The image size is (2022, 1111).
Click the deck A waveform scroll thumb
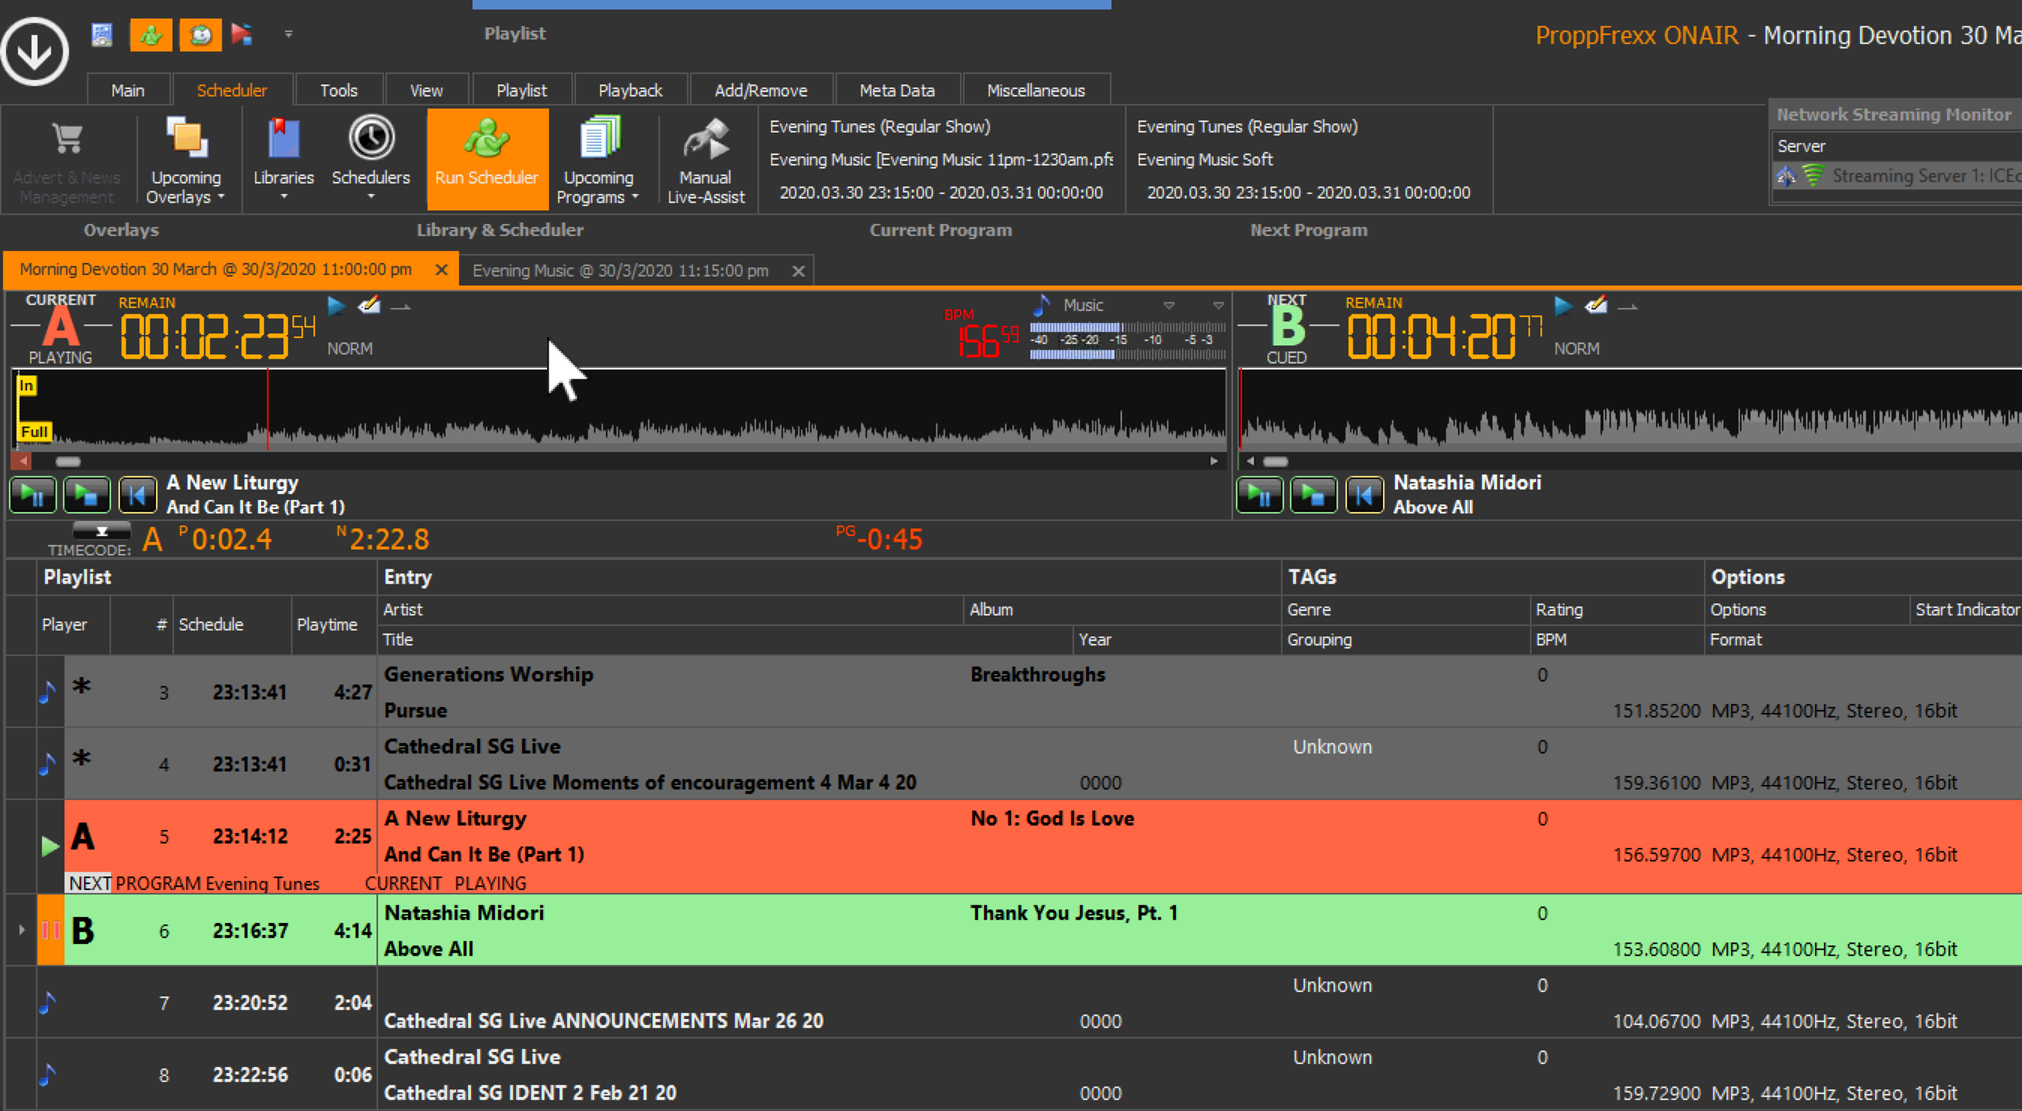point(68,461)
